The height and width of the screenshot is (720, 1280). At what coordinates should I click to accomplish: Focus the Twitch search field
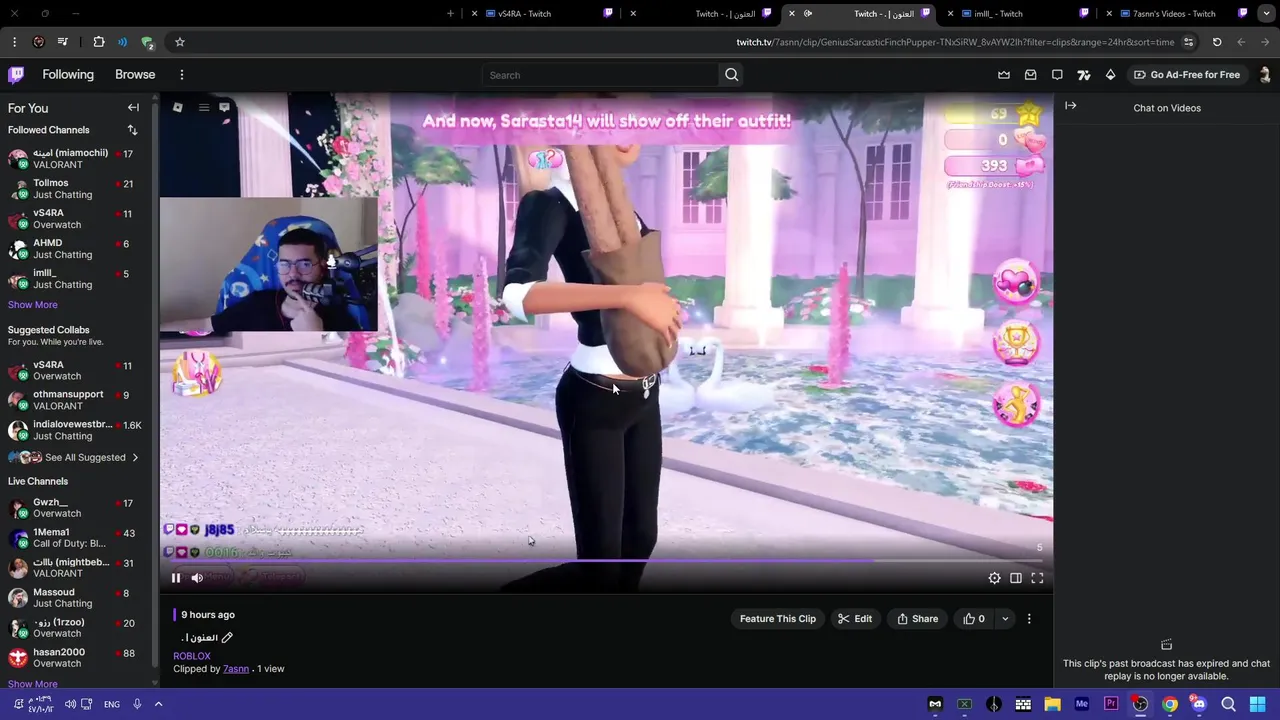click(x=600, y=75)
